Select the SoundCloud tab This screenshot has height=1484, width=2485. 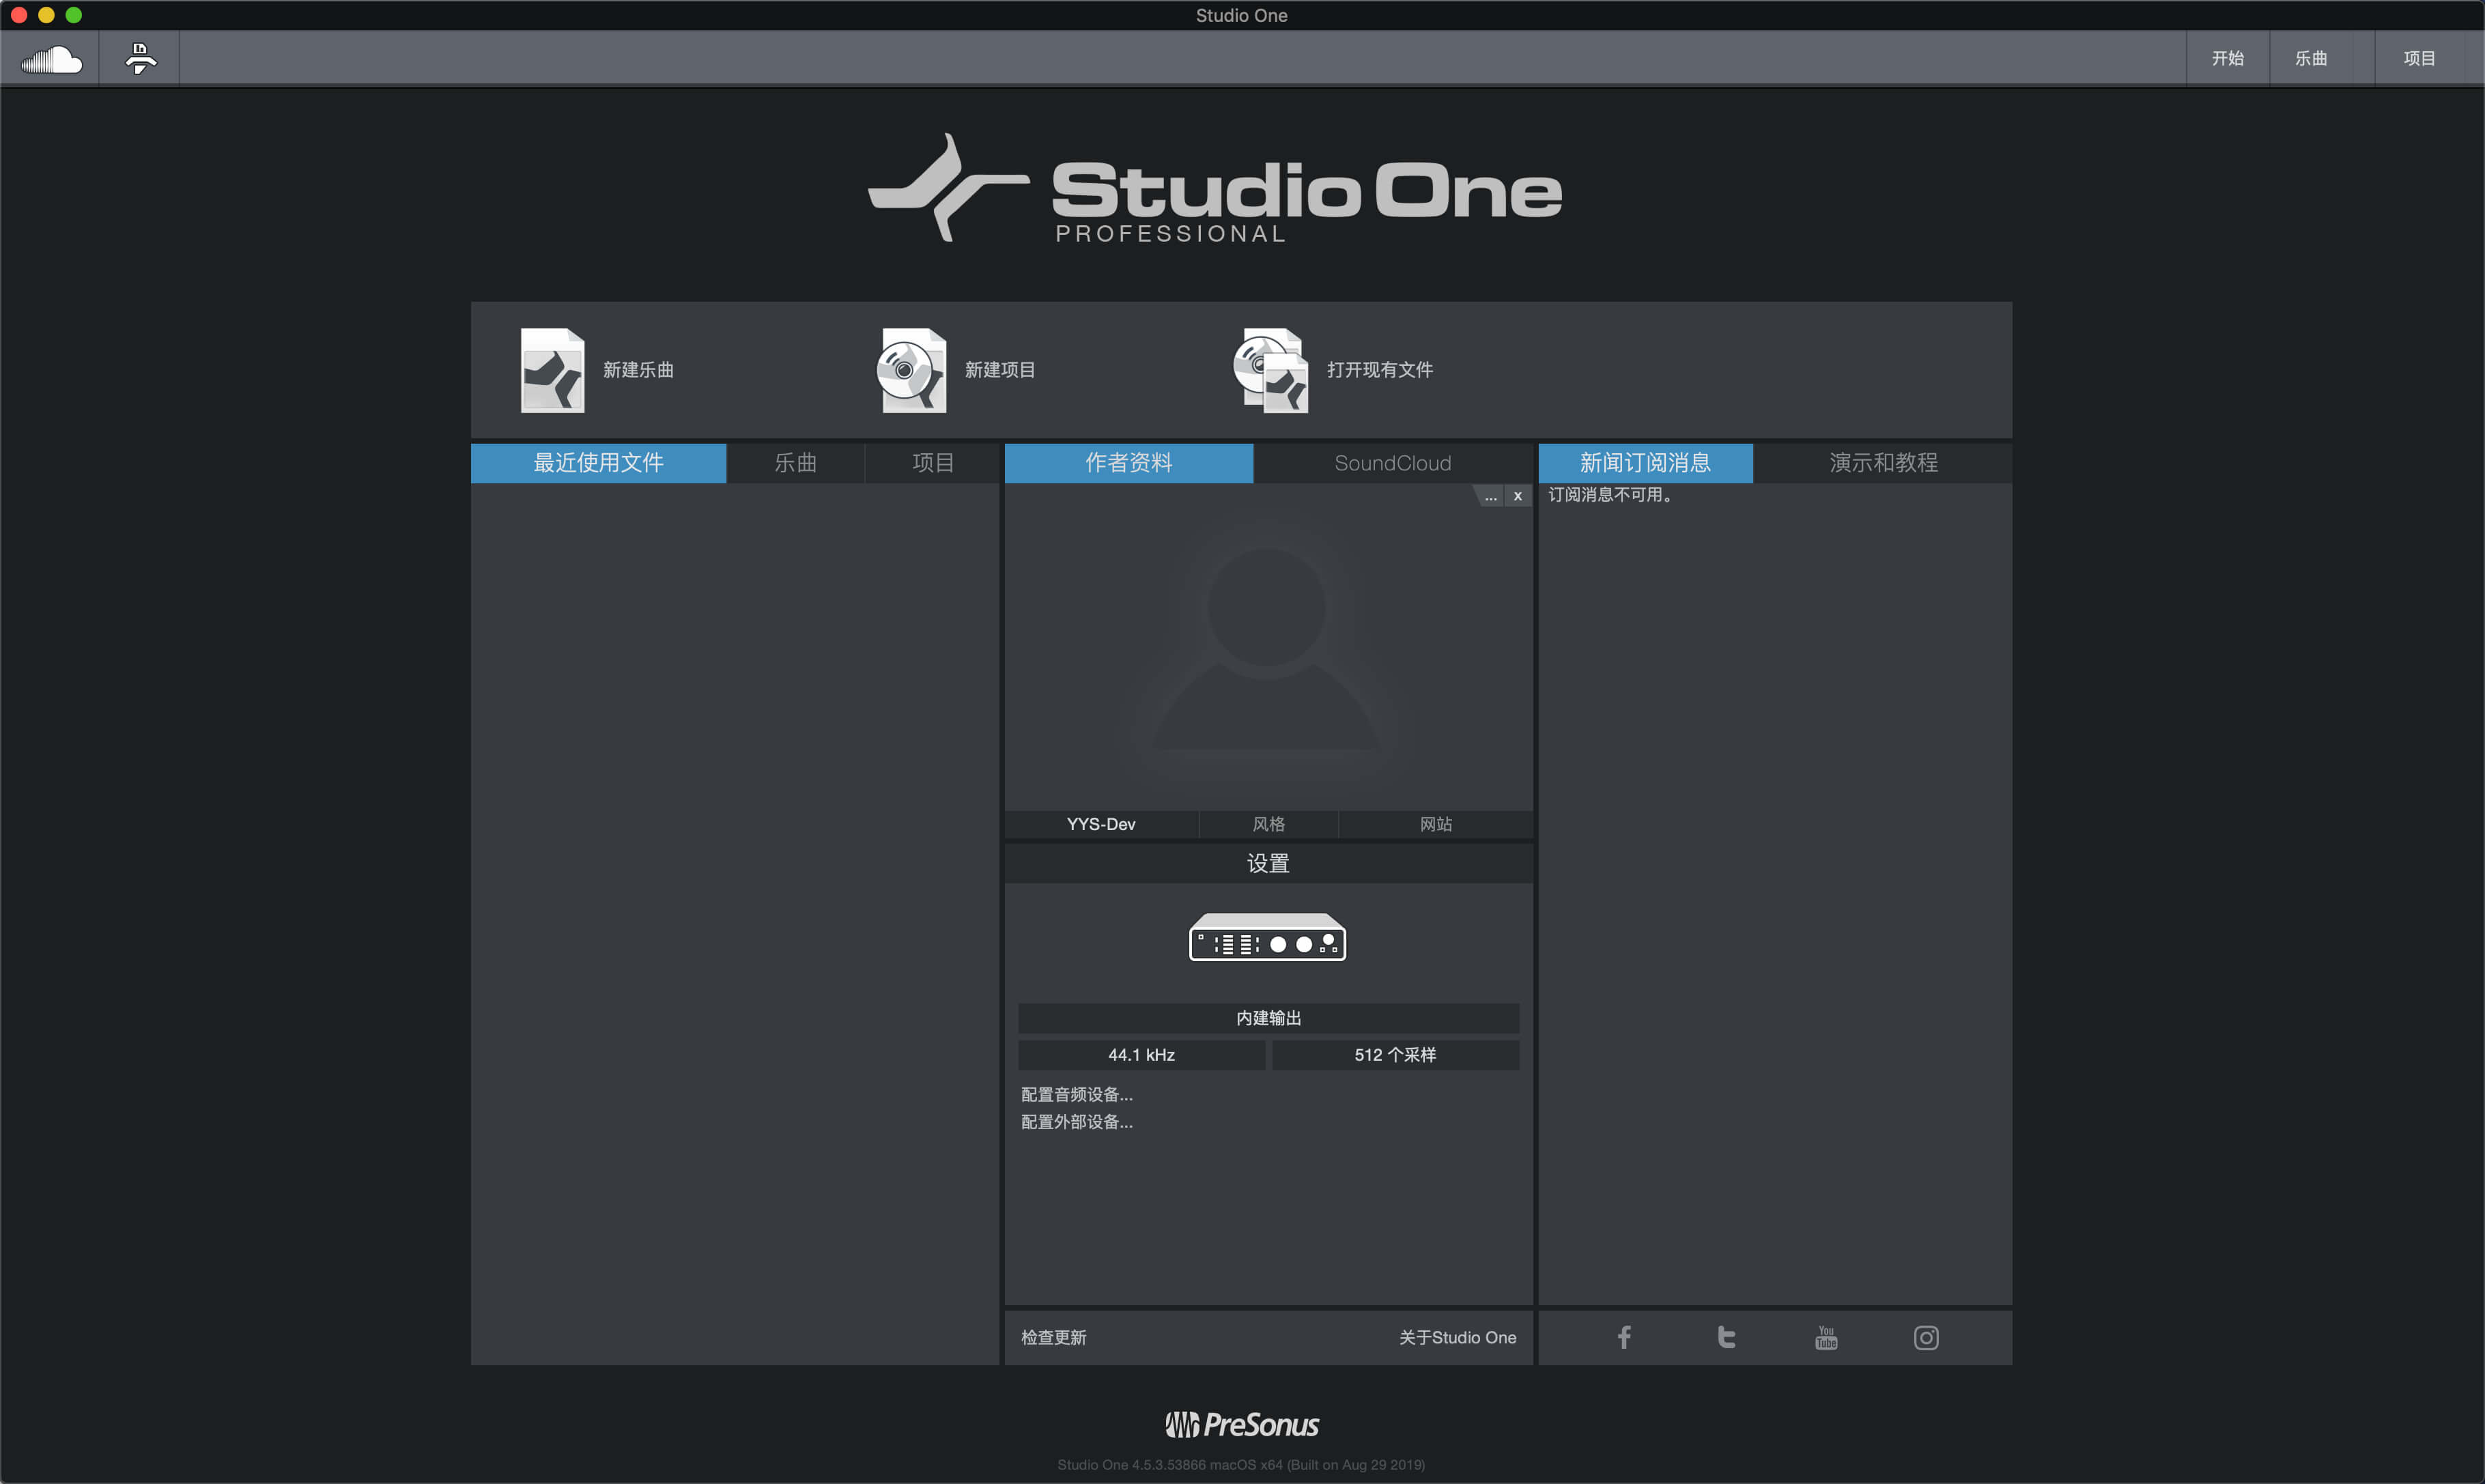[x=1392, y=463]
